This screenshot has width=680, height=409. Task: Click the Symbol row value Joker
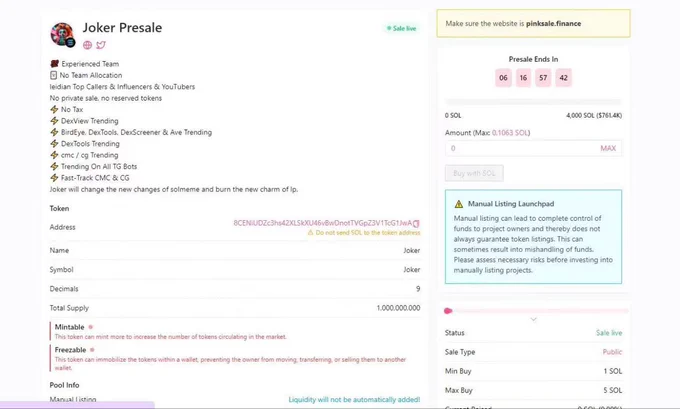(412, 270)
